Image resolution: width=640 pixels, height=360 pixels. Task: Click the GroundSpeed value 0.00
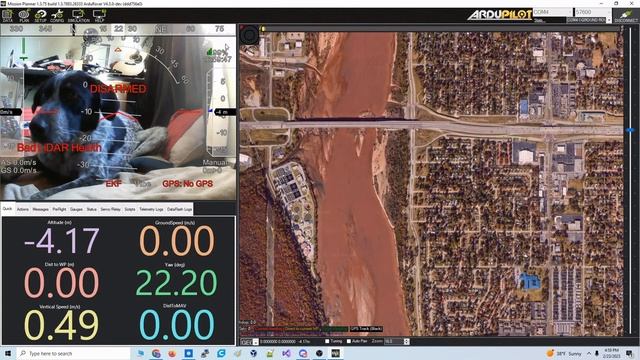pos(176,241)
